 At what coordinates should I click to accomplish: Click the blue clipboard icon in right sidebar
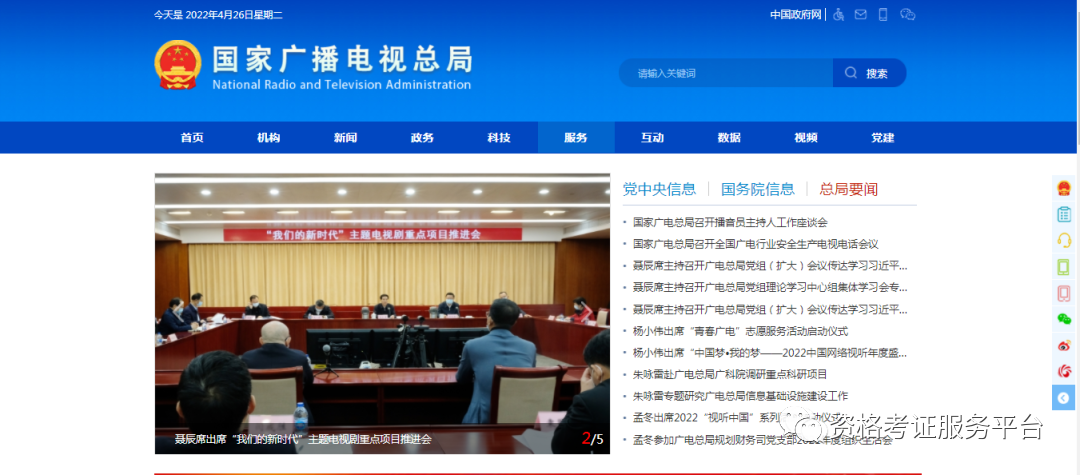tap(1064, 214)
